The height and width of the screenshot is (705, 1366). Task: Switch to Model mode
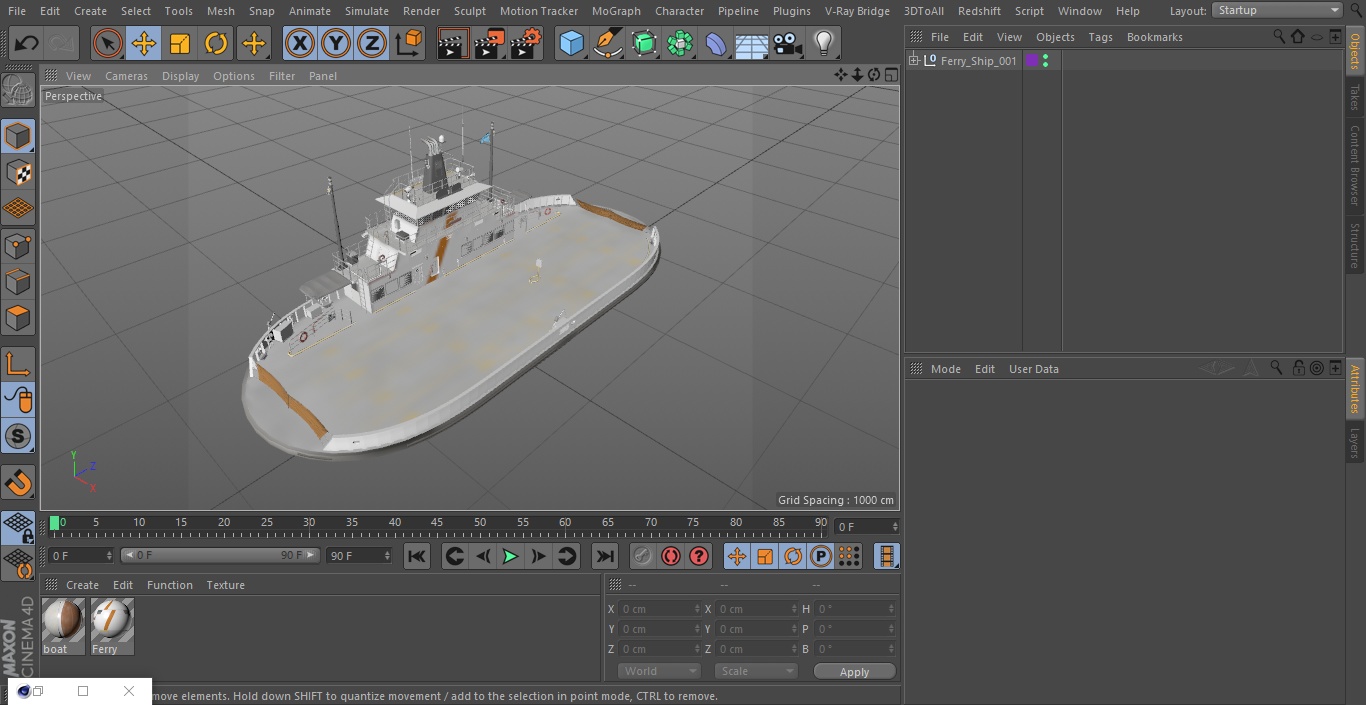[18, 136]
